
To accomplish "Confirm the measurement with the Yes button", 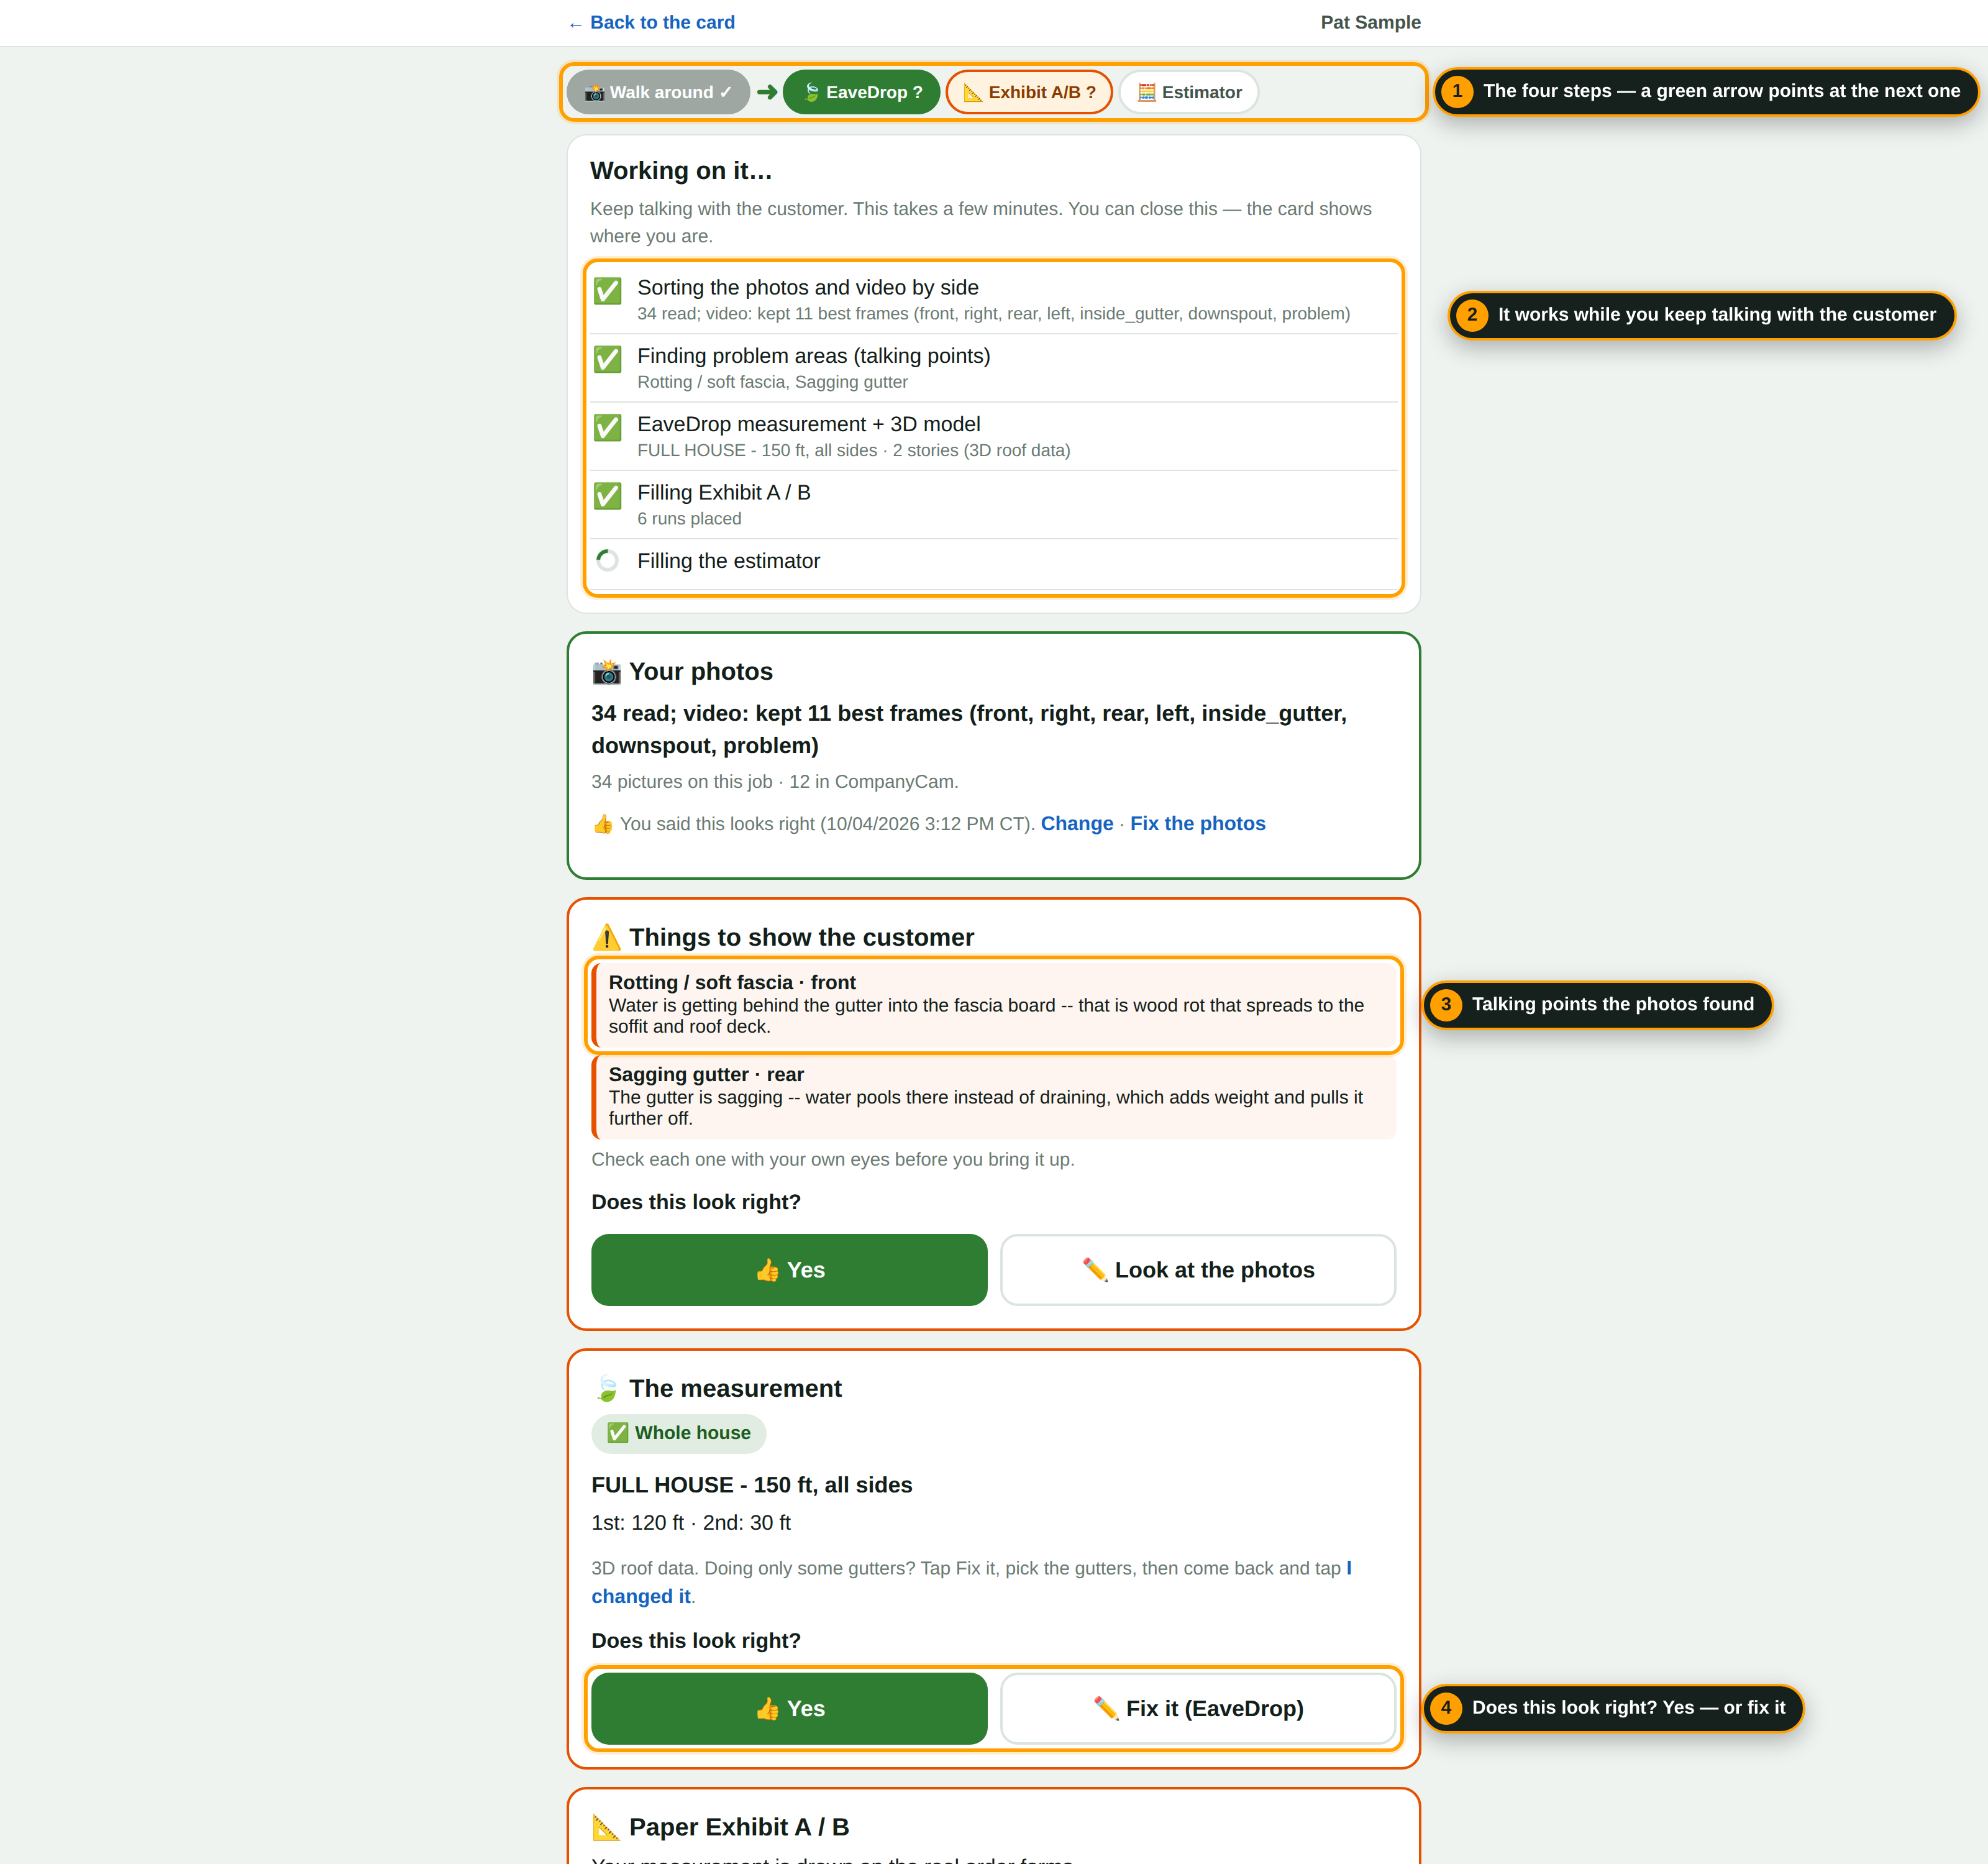I will point(789,1709).
